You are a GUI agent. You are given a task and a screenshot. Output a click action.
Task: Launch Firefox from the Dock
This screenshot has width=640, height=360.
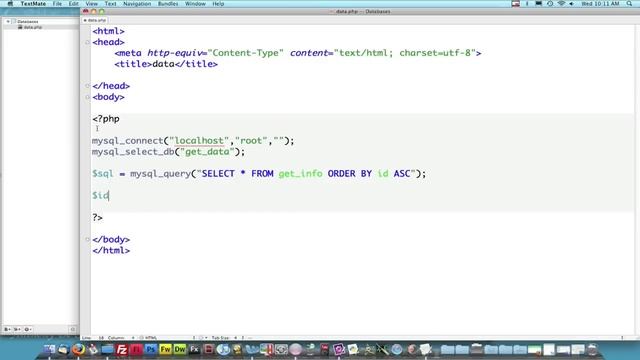78,350
